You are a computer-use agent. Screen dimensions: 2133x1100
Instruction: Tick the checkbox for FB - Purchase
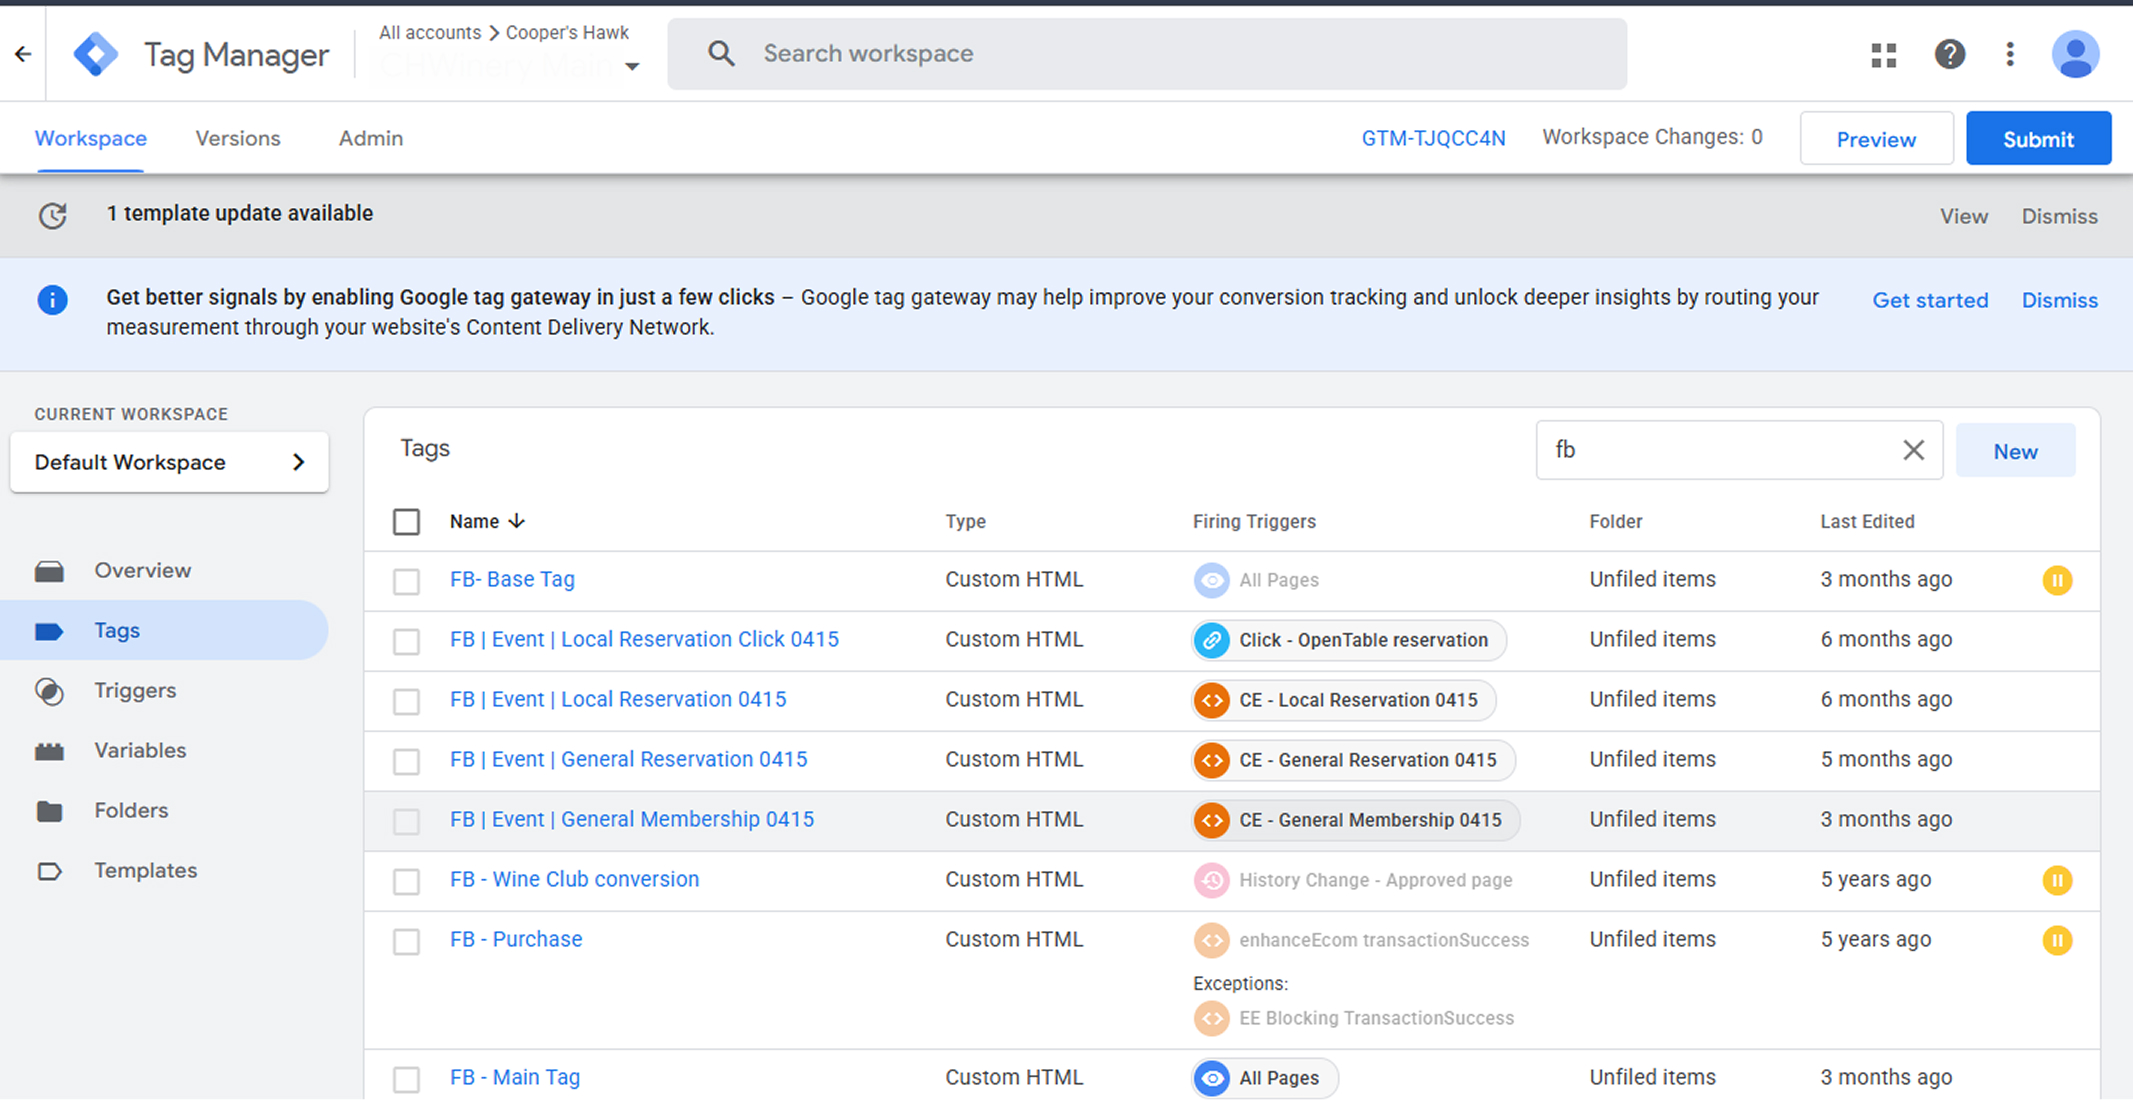(x=406, y=941)
